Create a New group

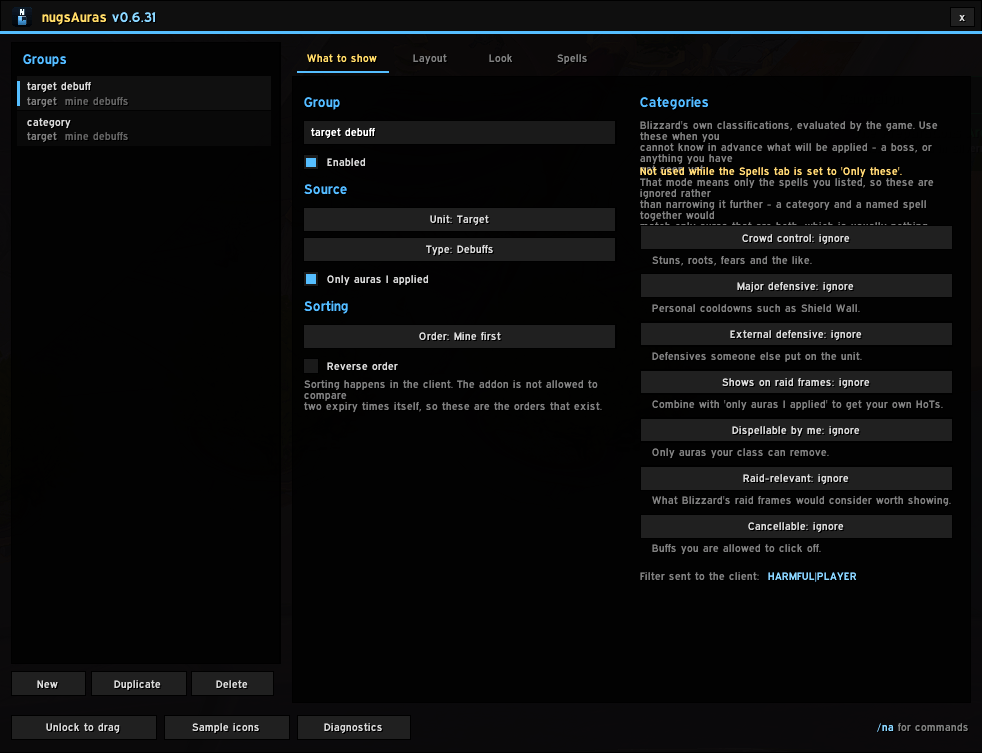pos(48,684)
